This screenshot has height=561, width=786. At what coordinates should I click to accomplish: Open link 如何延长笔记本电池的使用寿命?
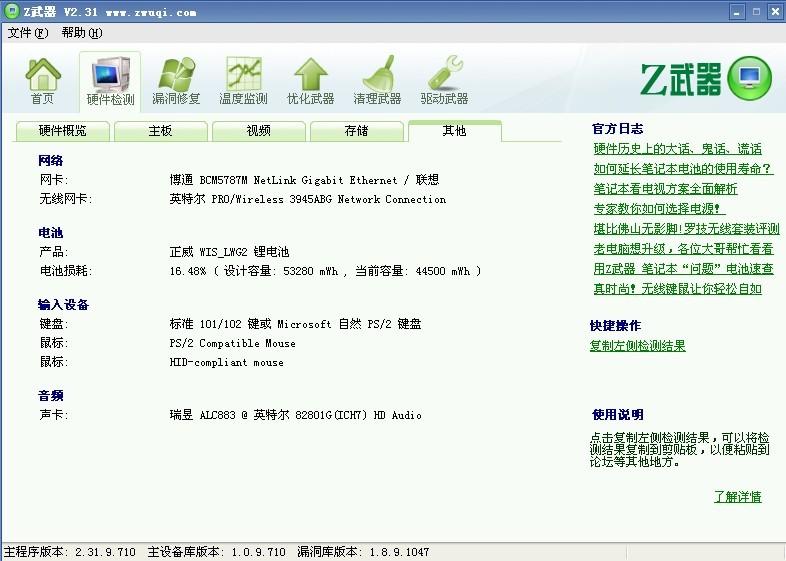(683, 169)
